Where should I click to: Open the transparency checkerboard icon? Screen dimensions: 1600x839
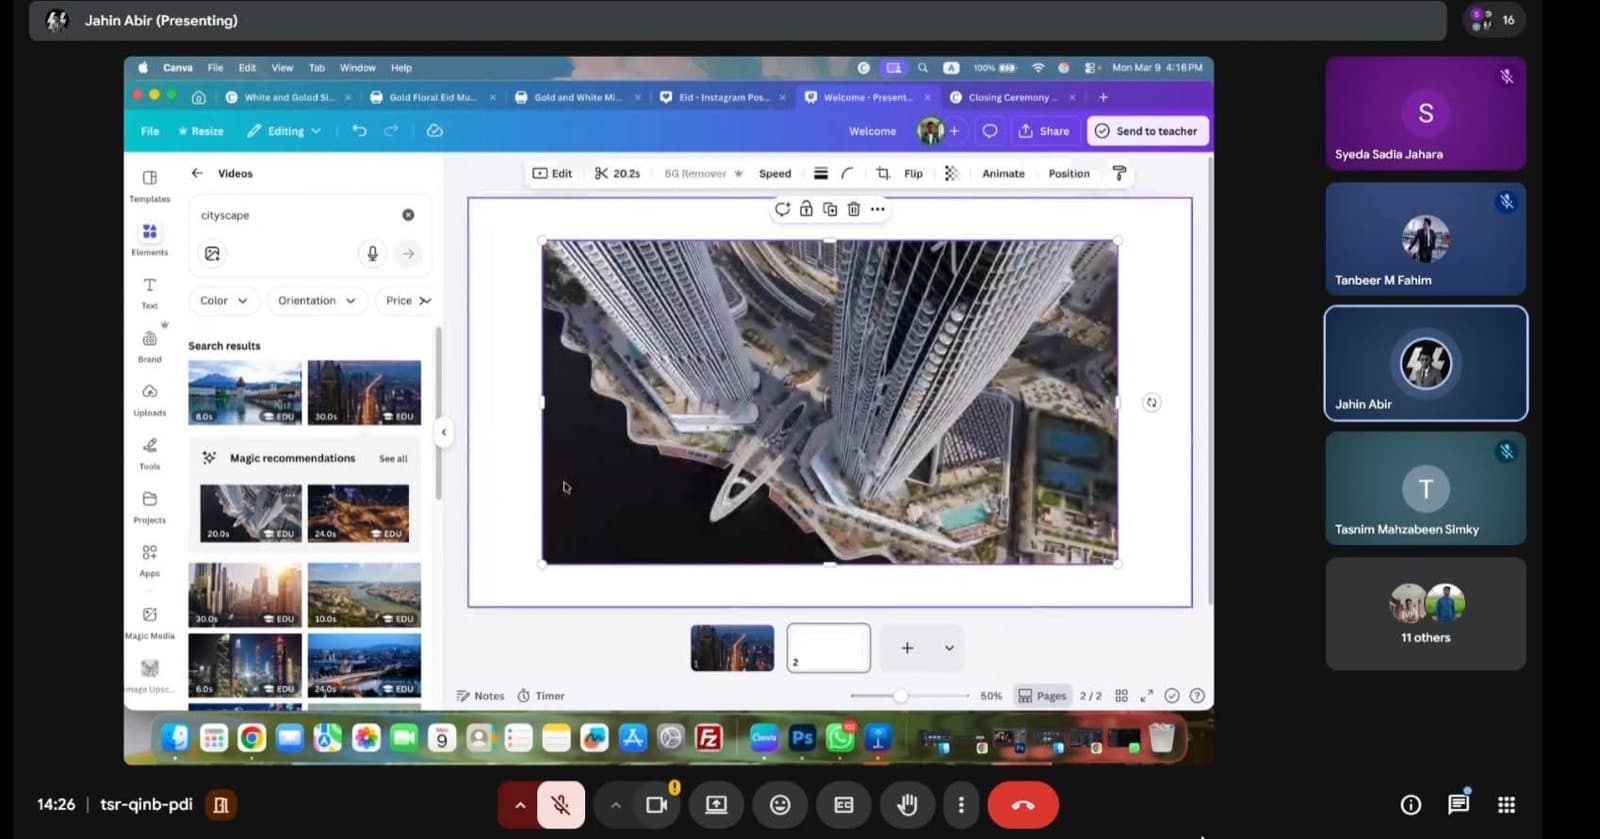click(x=951, y=173)
